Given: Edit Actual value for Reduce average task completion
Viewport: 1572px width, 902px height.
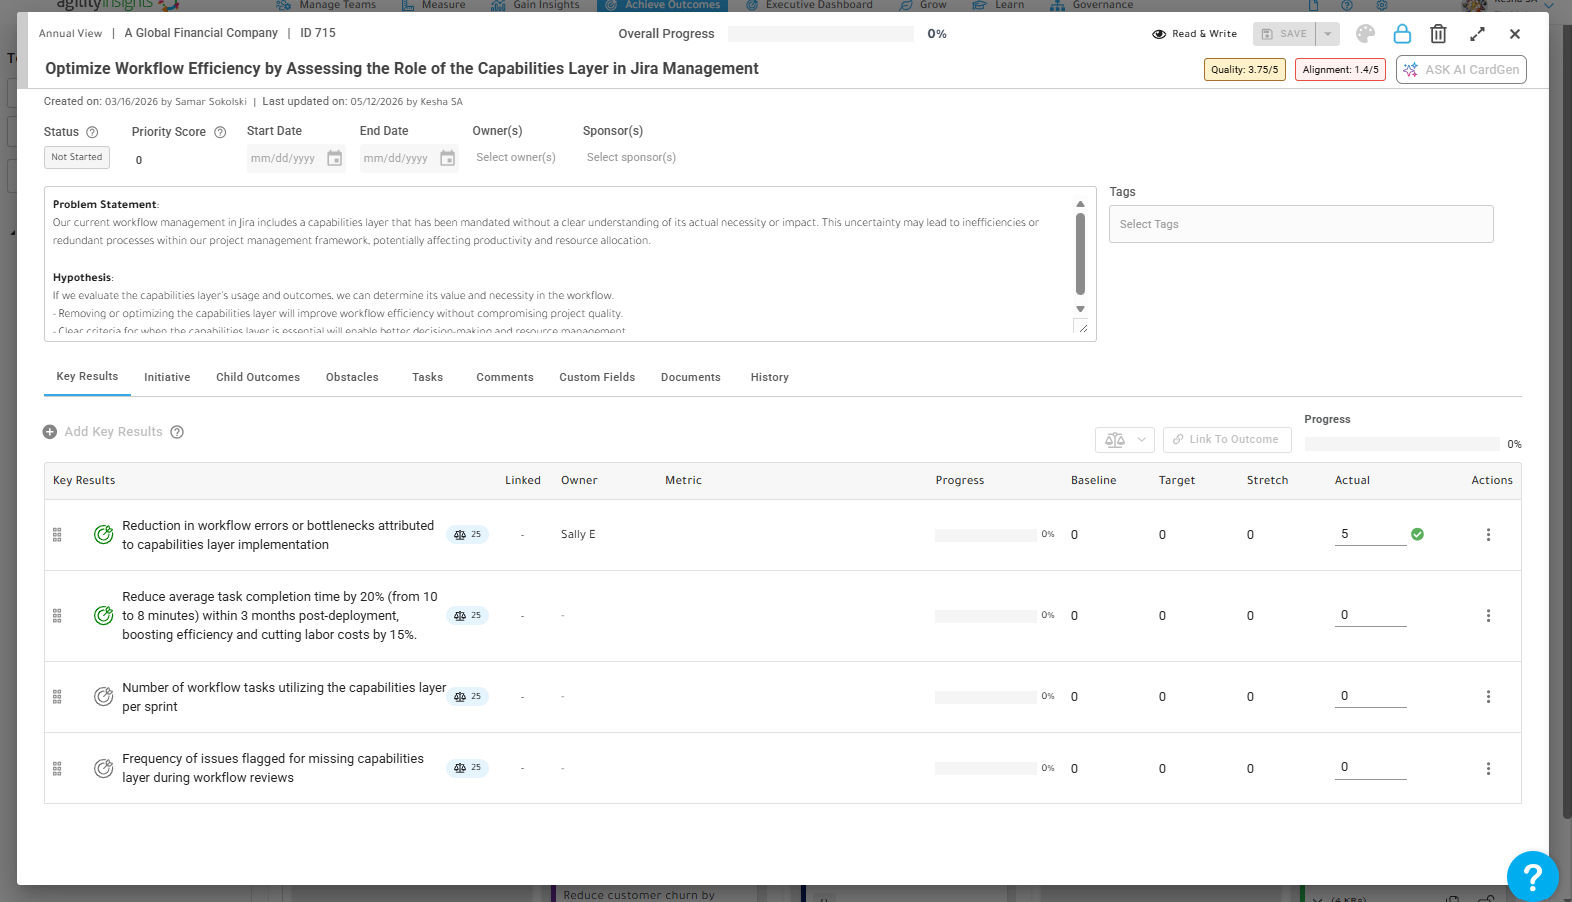Looking at the screenshot, I should [x=1370, y=616].
